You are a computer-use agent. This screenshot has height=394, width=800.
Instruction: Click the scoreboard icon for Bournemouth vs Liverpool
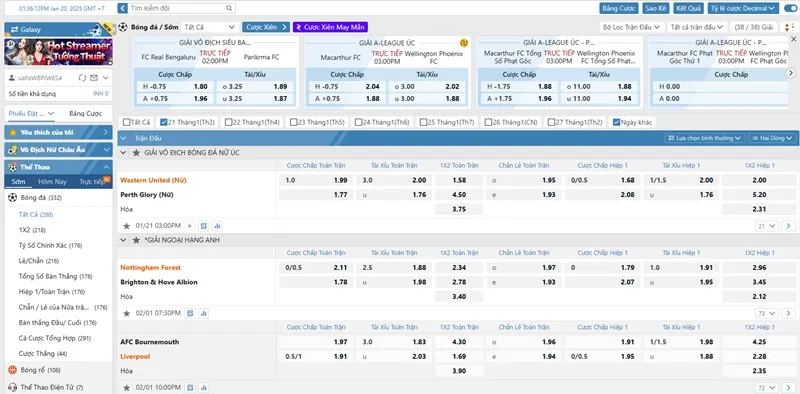coord(189,388)
